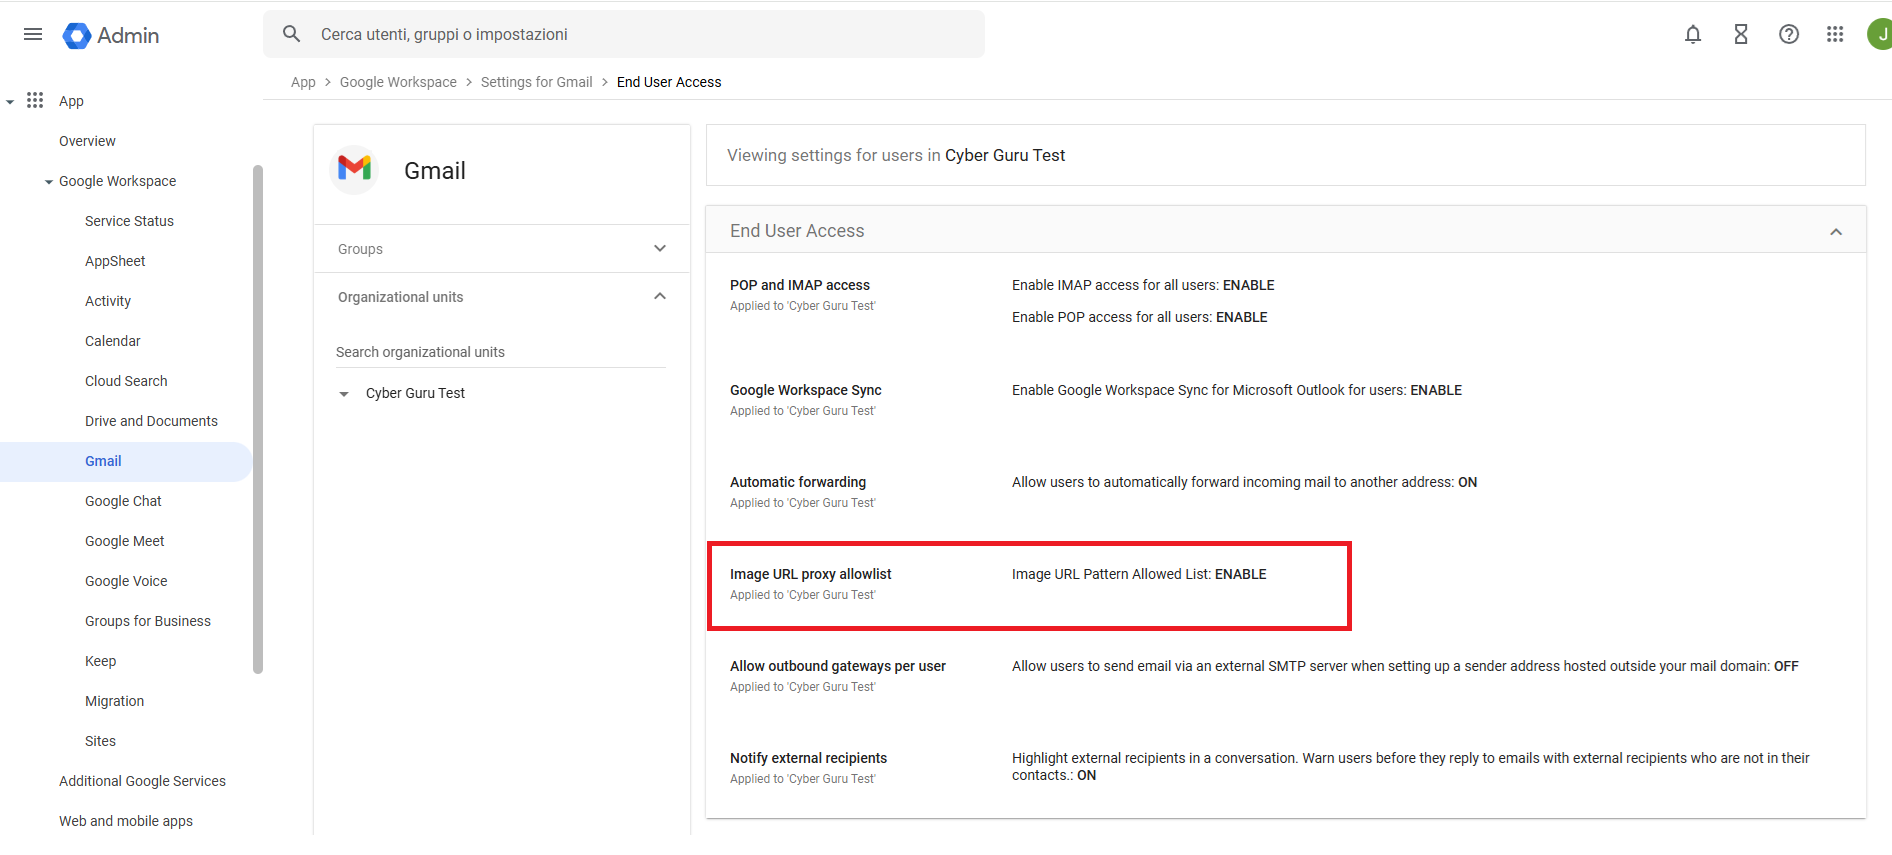
Task: Open the Google apps grid launcher
Action: pyautogui.click(x=1835, y=35)
